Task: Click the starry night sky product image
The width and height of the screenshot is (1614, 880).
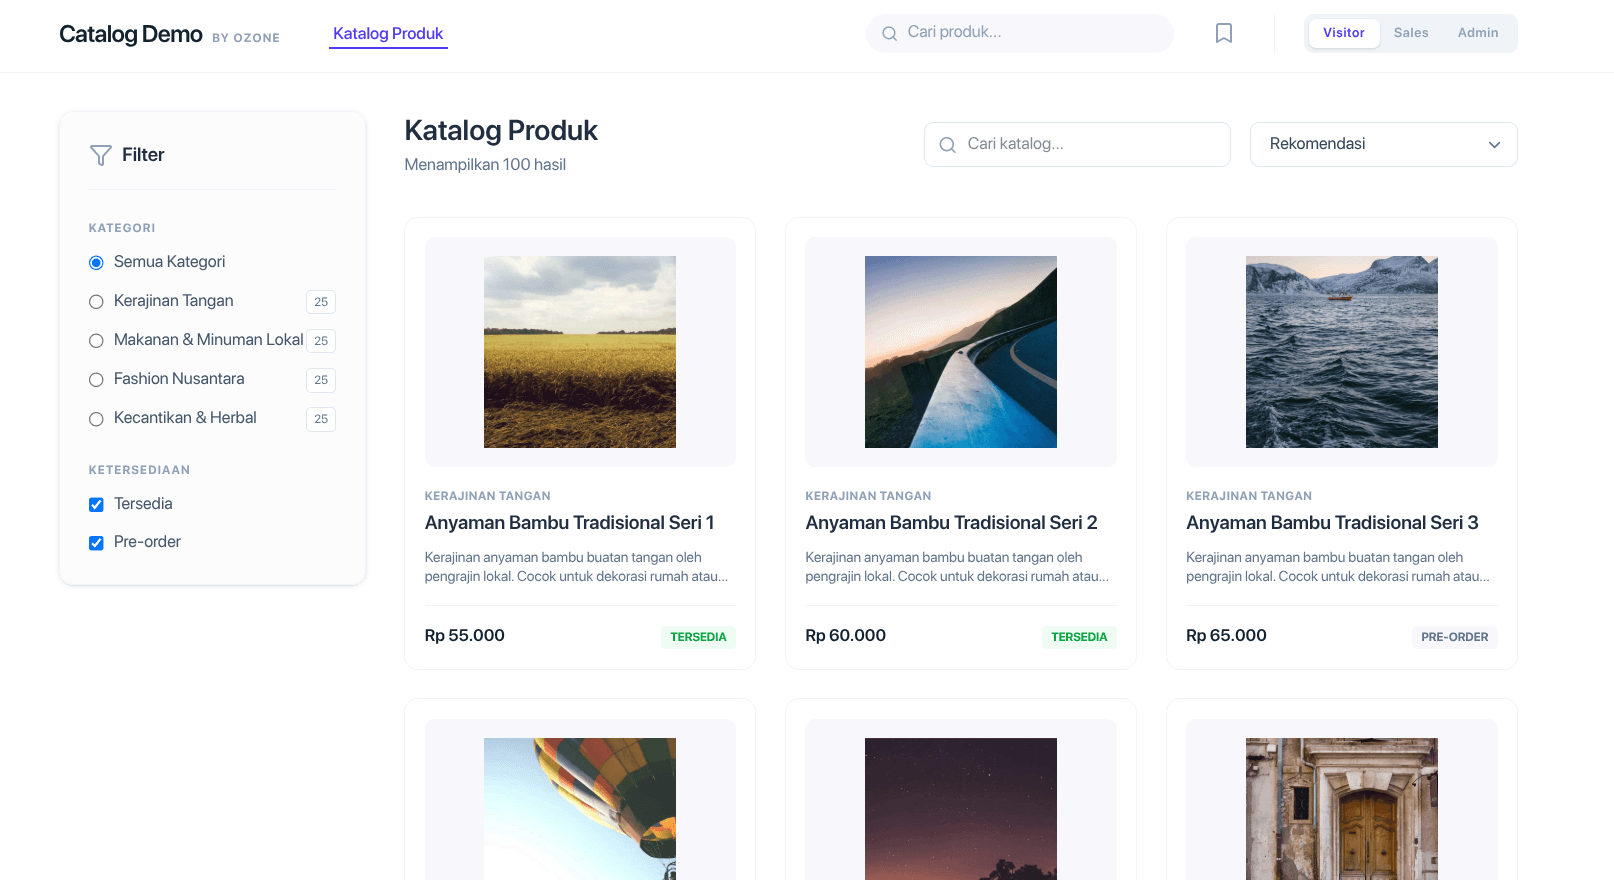Action: (961, 809)
